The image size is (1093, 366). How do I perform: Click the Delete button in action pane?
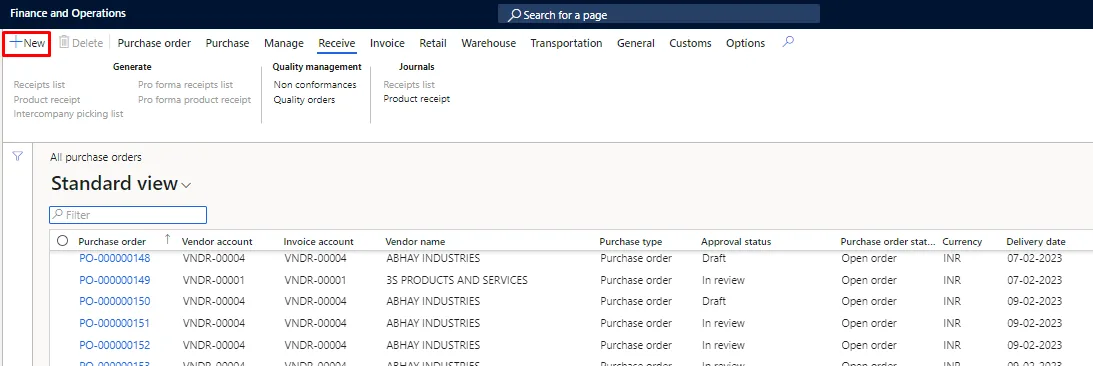[81, 43]
